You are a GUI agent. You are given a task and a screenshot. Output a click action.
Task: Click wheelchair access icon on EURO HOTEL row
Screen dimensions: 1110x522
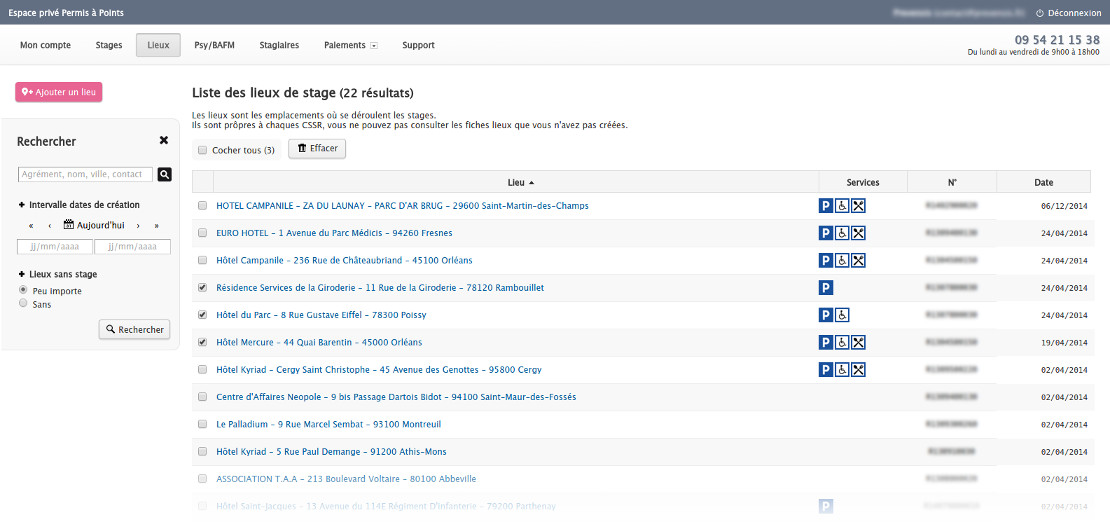pyautogui.click(x=842, y=233)
